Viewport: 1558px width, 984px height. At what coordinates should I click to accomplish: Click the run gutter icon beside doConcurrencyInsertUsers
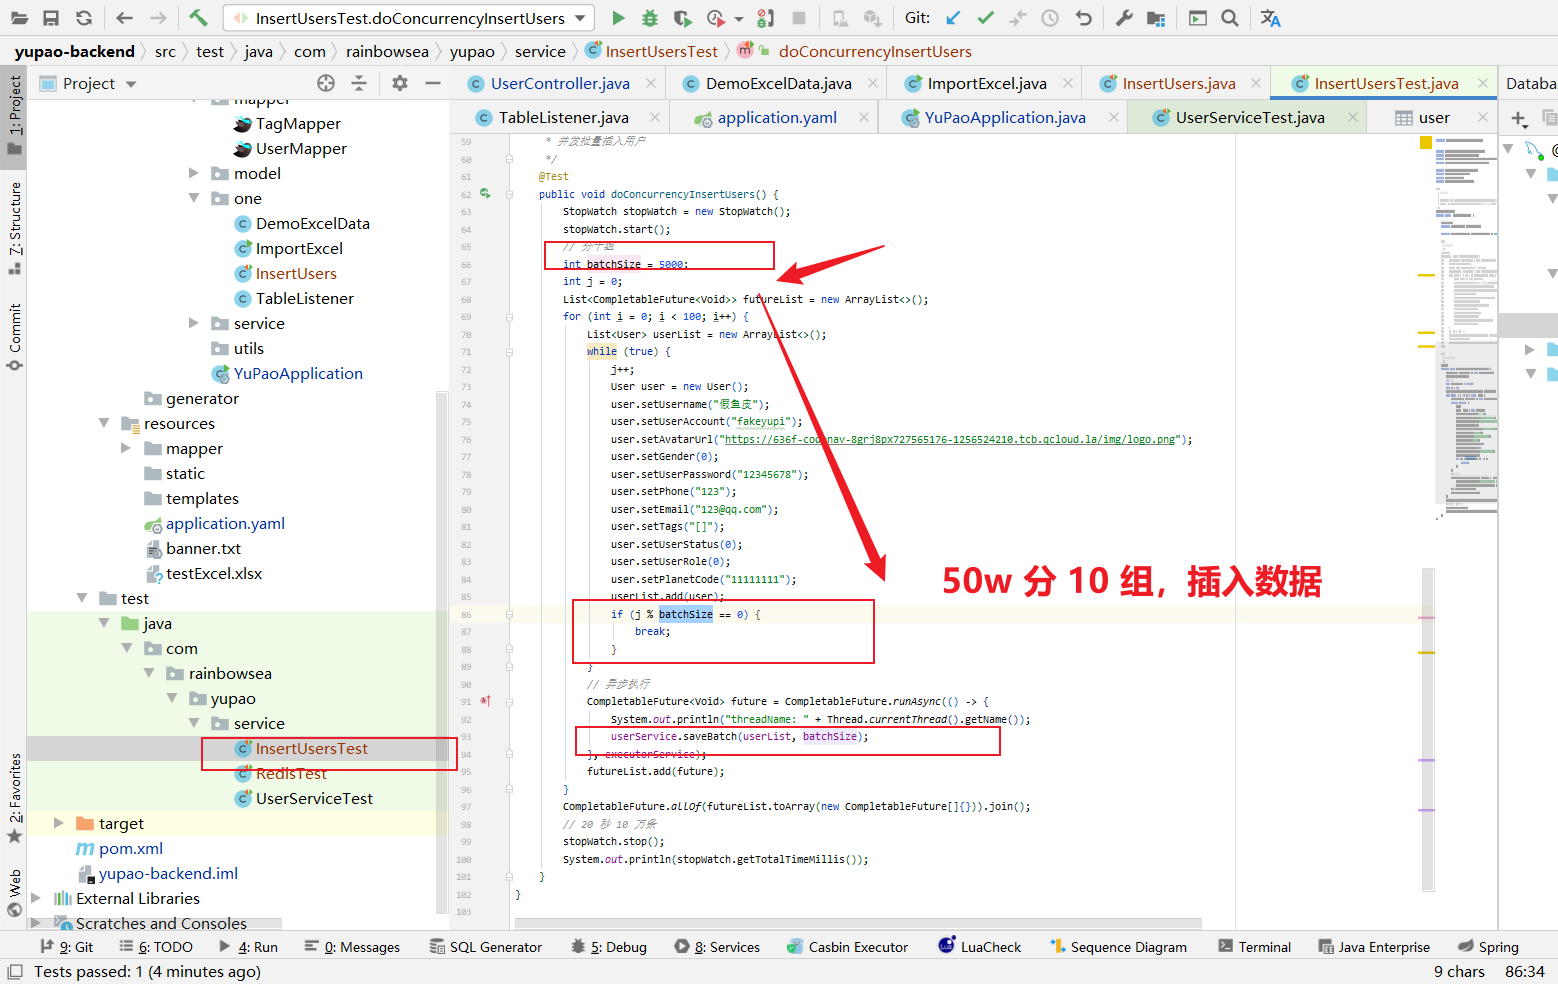click(x=485, y=194)
